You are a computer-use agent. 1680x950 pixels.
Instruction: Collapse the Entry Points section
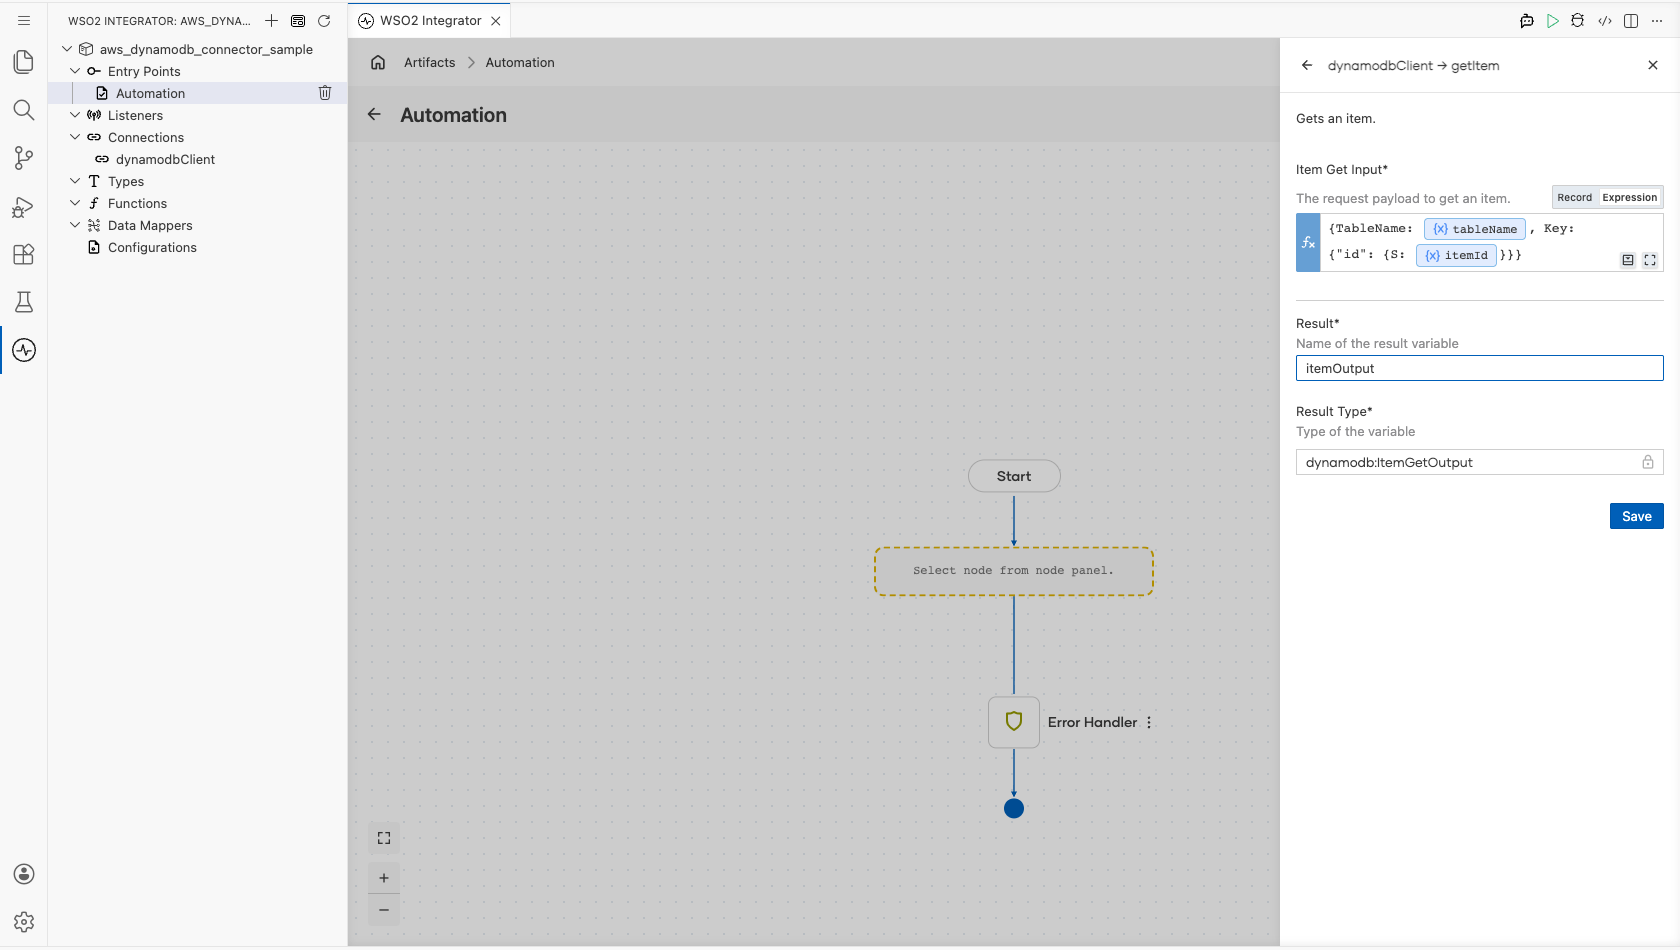point(75,71)
